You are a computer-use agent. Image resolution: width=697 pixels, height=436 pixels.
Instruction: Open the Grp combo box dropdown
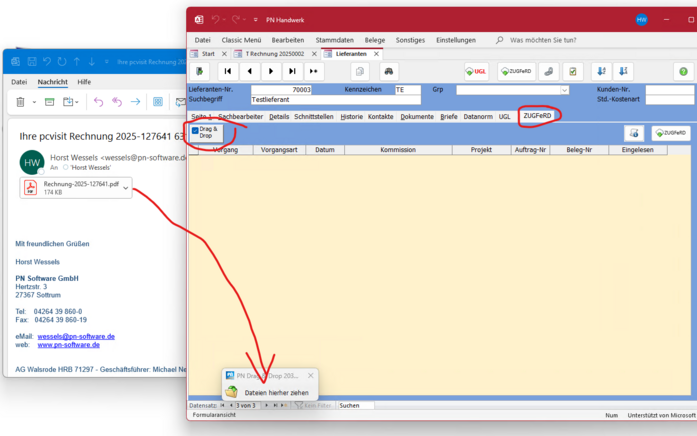point(564,90)
